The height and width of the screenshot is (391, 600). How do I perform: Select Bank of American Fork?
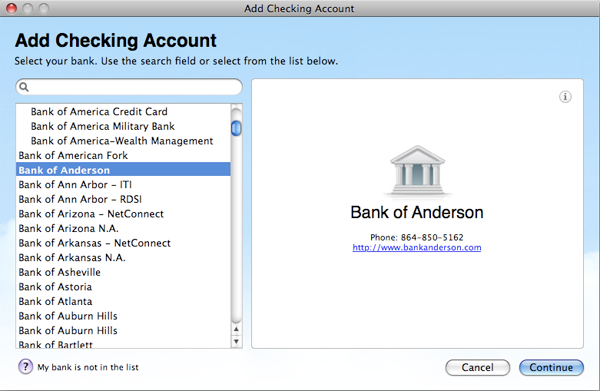point(123,155)
